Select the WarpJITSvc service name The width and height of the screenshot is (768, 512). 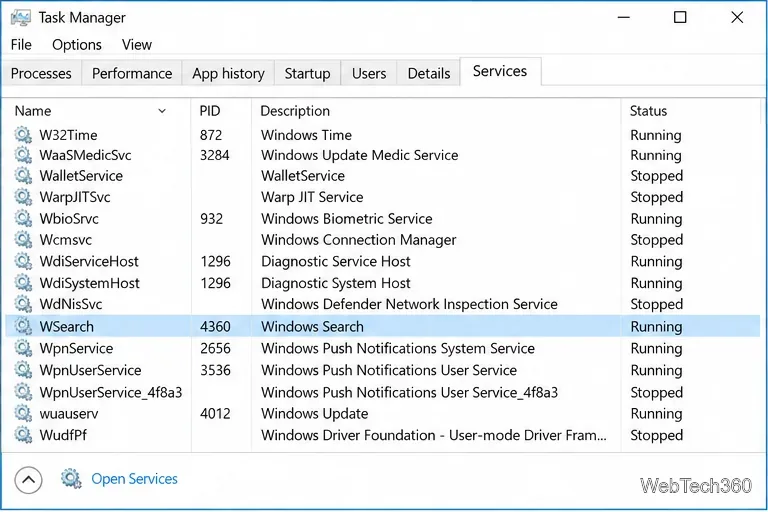click(75, 197)
